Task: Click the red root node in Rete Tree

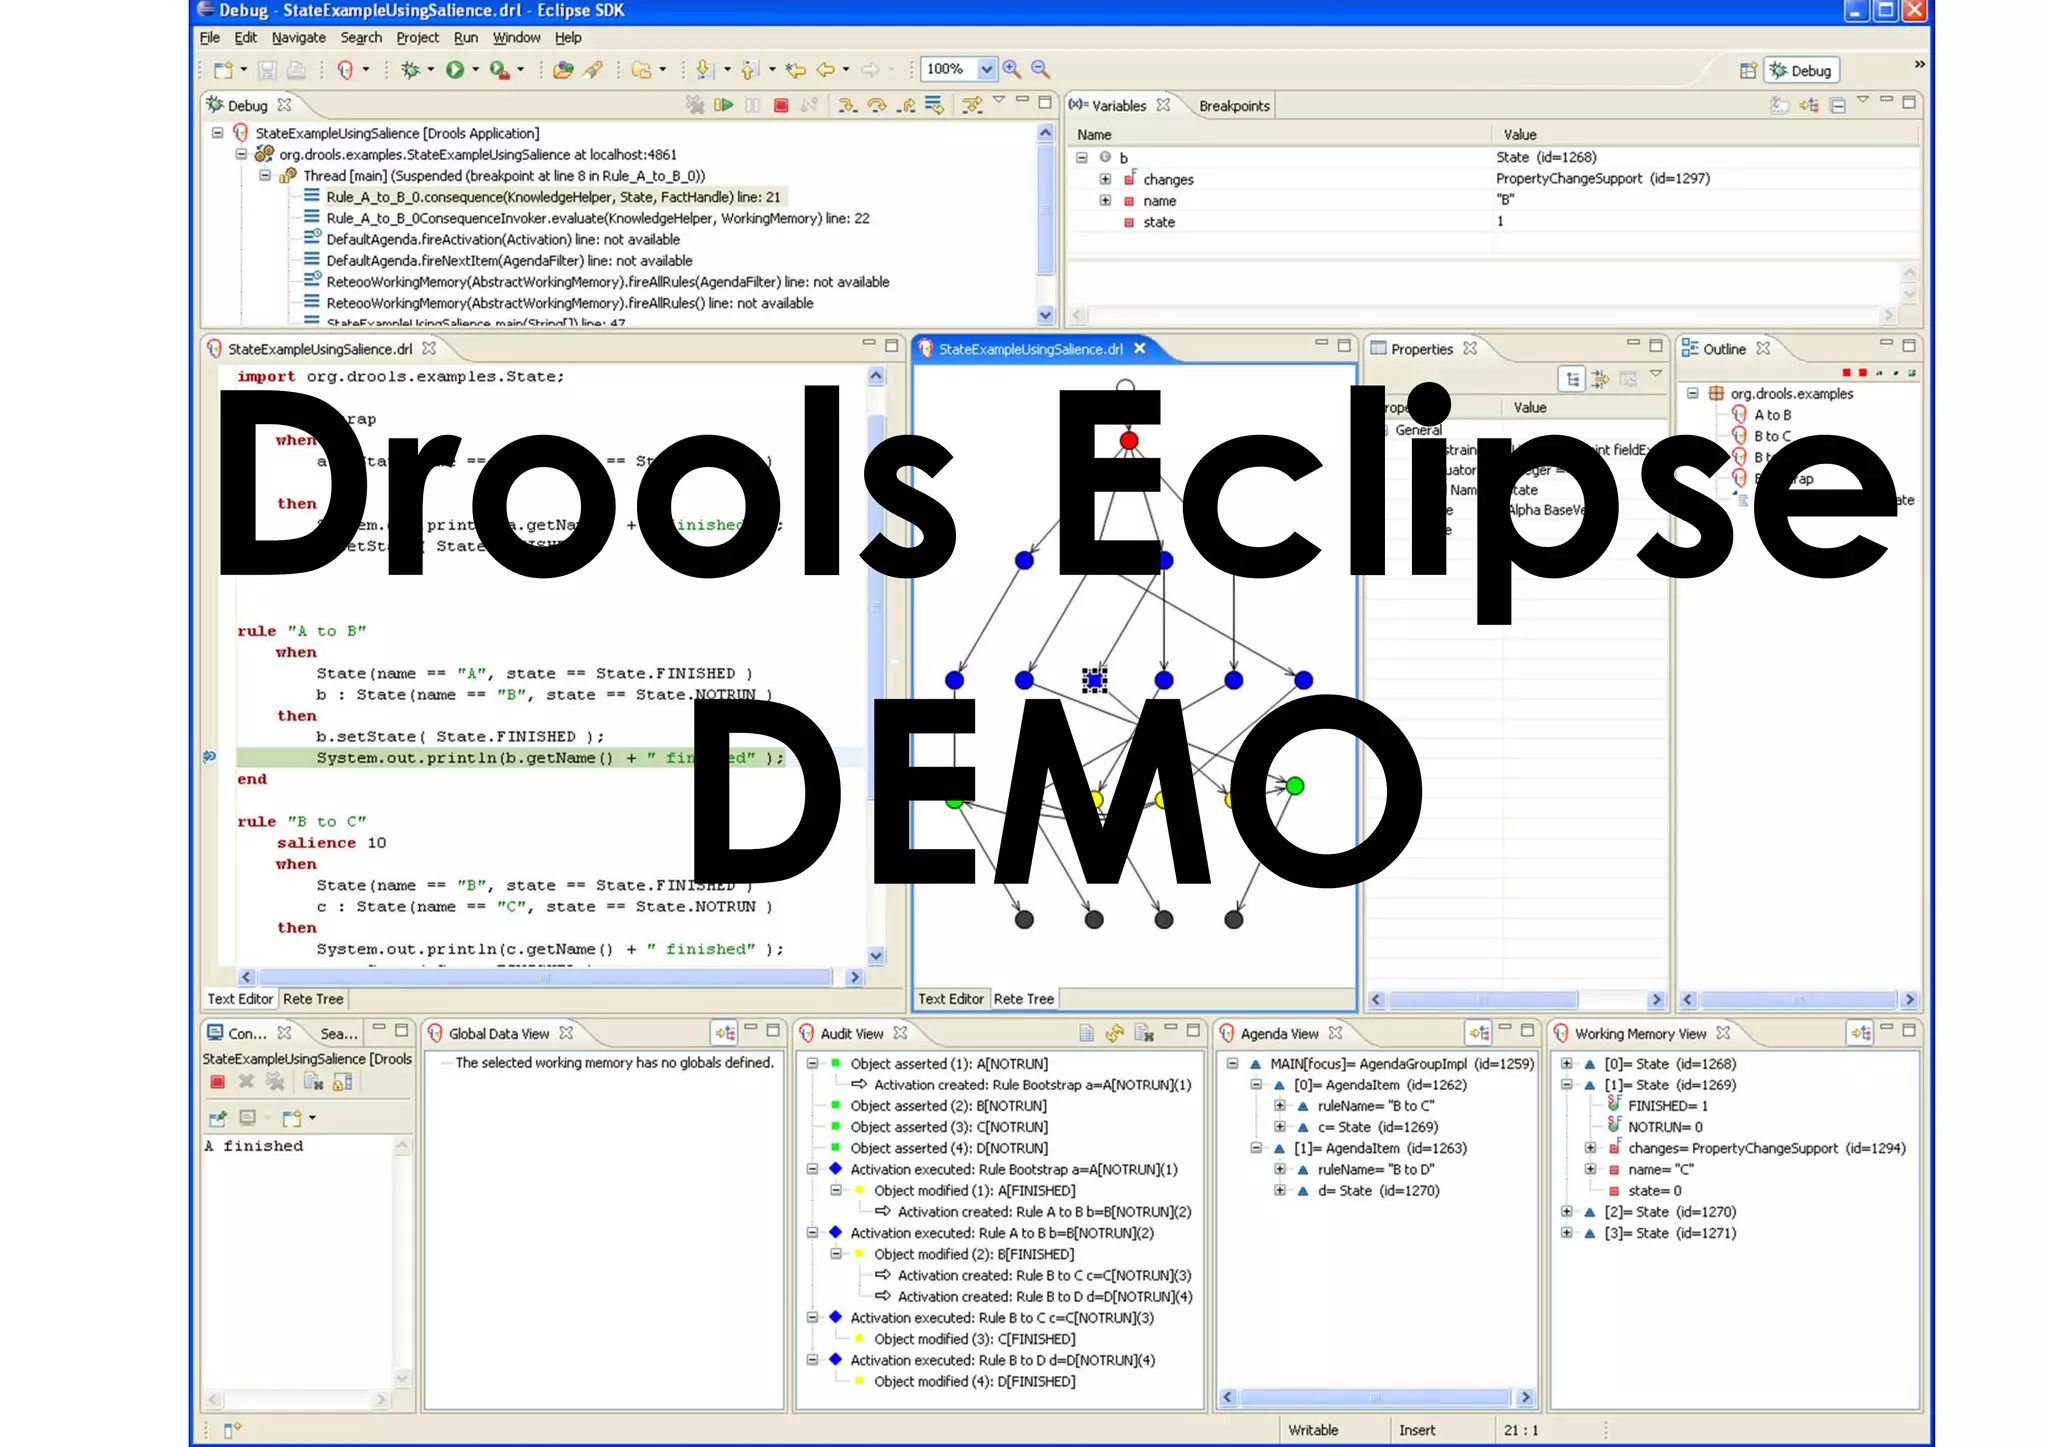Action: coord(1129,440)
